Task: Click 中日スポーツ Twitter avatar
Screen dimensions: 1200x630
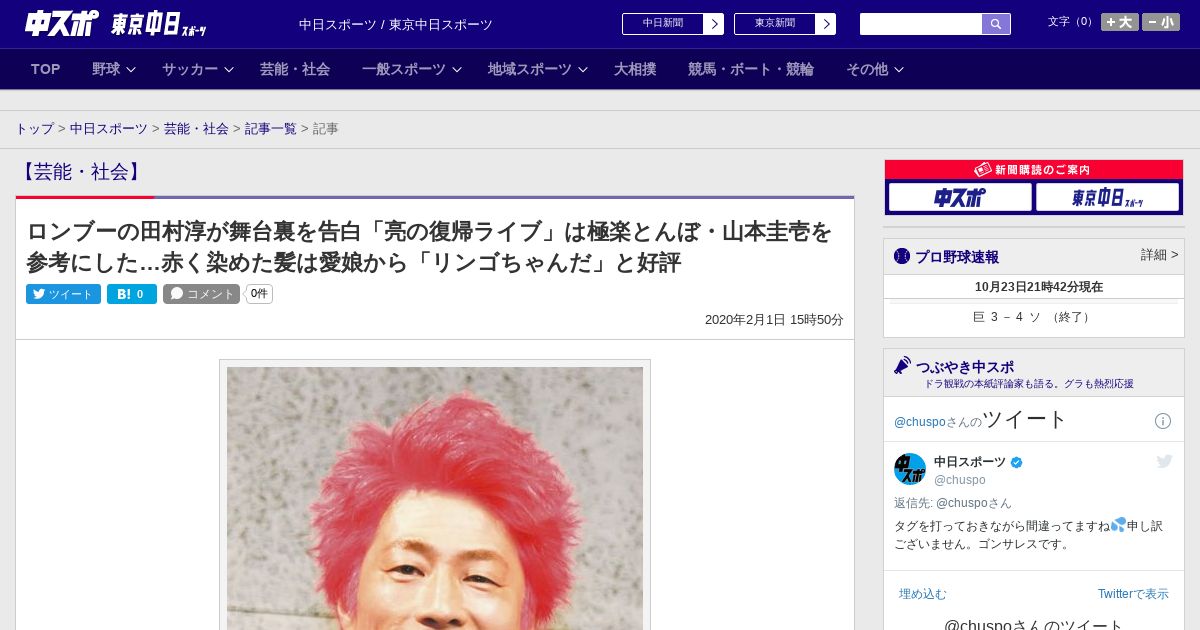Action: [x=910, y=469]
